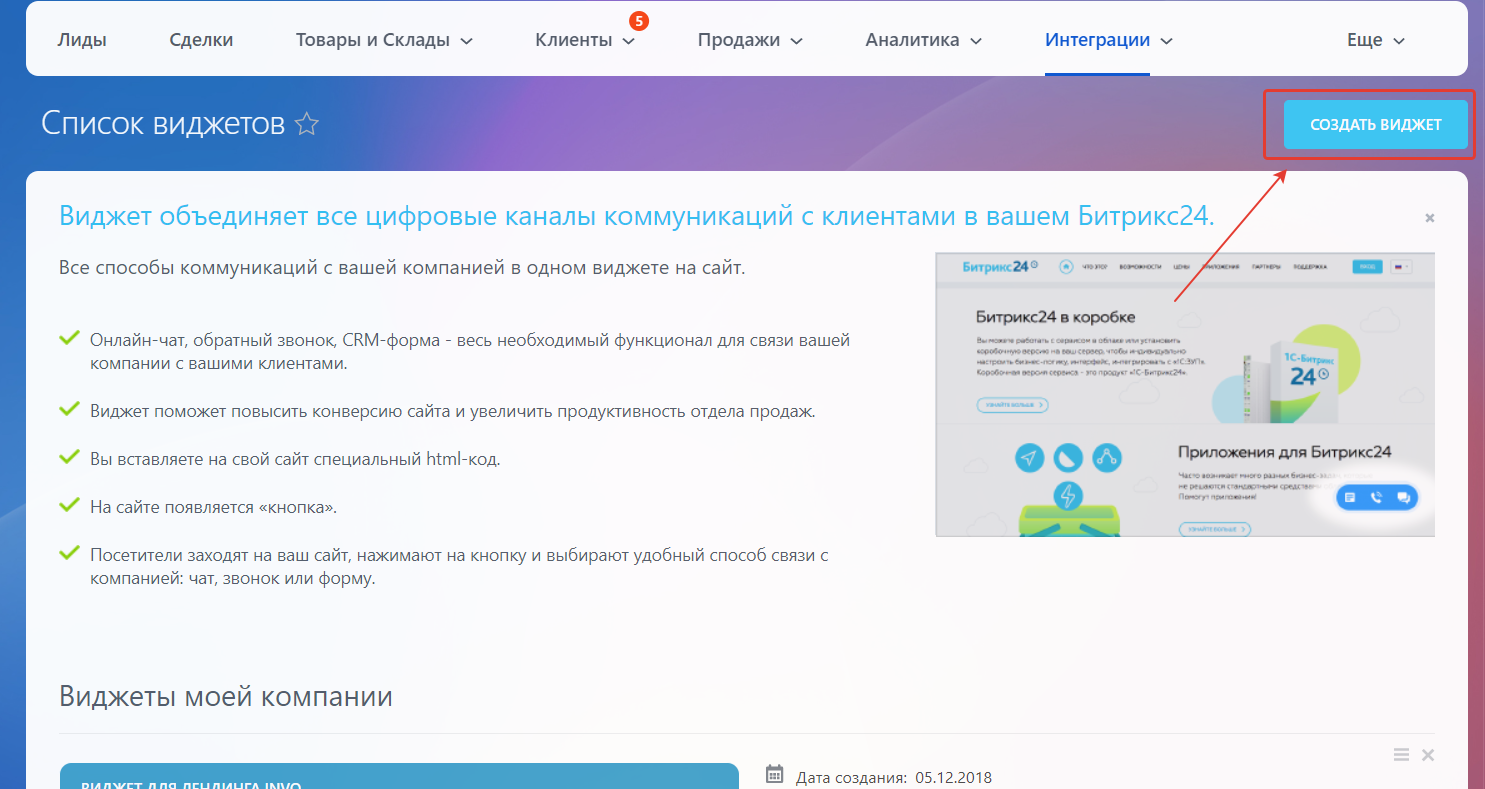The image size is (1485, 789).
Task: Click the creation date 05.12.2018
Action: click(x=953, y=778)
